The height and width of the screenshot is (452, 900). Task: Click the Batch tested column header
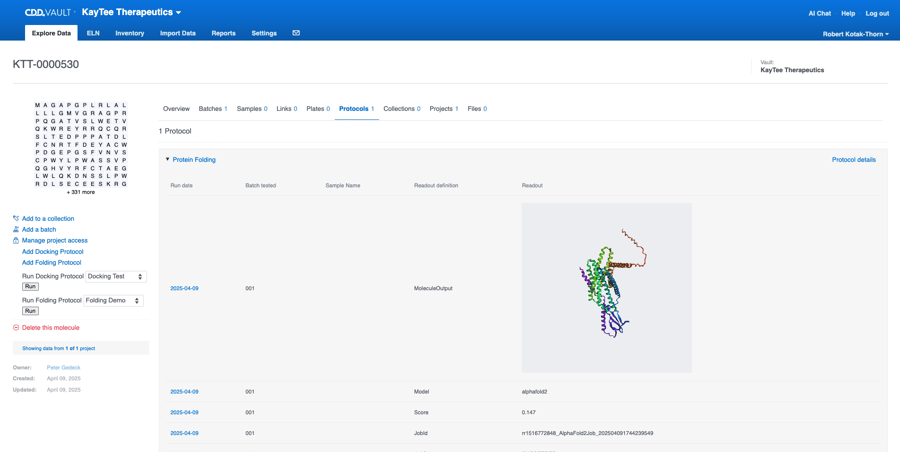[x=261, y=186]
